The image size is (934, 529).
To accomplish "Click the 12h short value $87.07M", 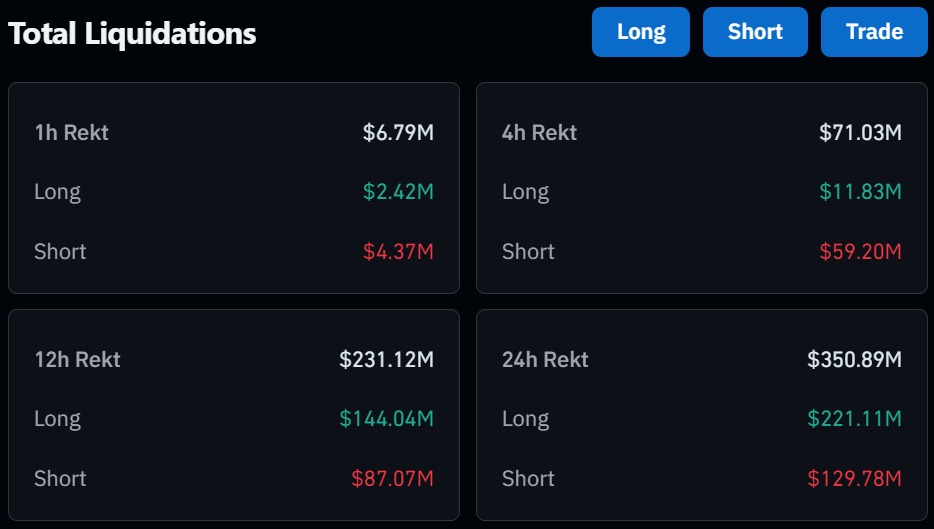I will [x=392, y=478].
